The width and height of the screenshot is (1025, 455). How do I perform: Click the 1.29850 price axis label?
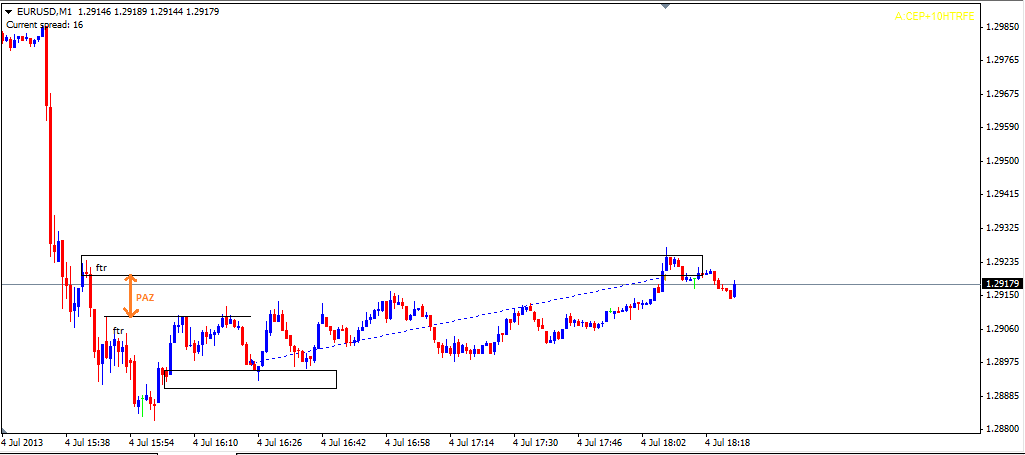1001,27
